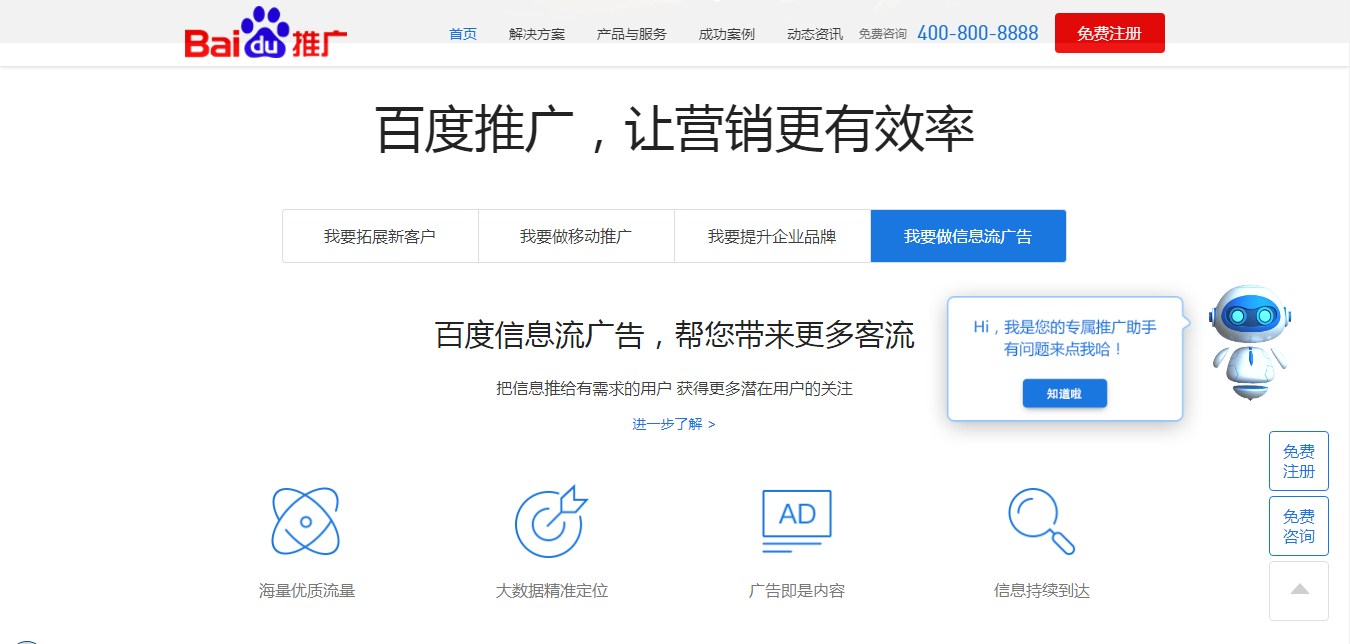Screen dimensions: 1350x644
Task: Open 成功案例 navigation item
Action: click(x=727, y=34)
